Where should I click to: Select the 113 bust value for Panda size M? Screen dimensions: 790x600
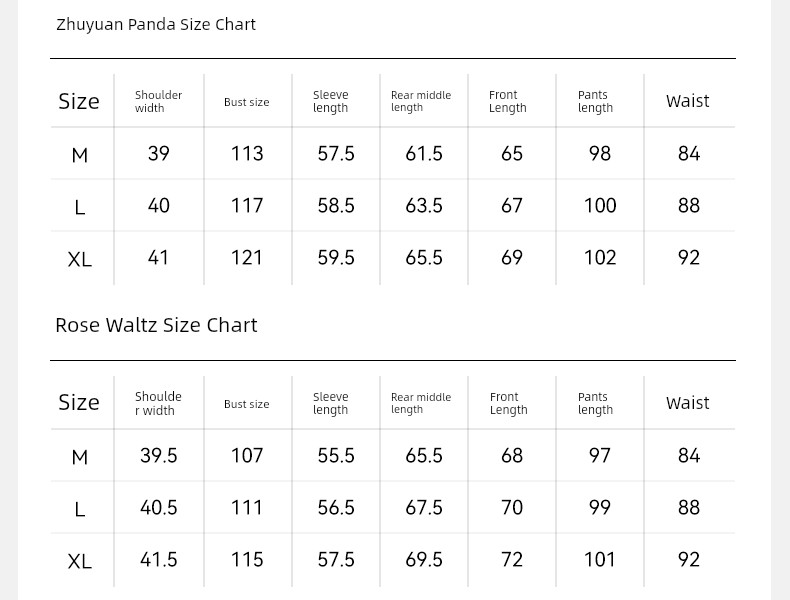pos(247,154)
